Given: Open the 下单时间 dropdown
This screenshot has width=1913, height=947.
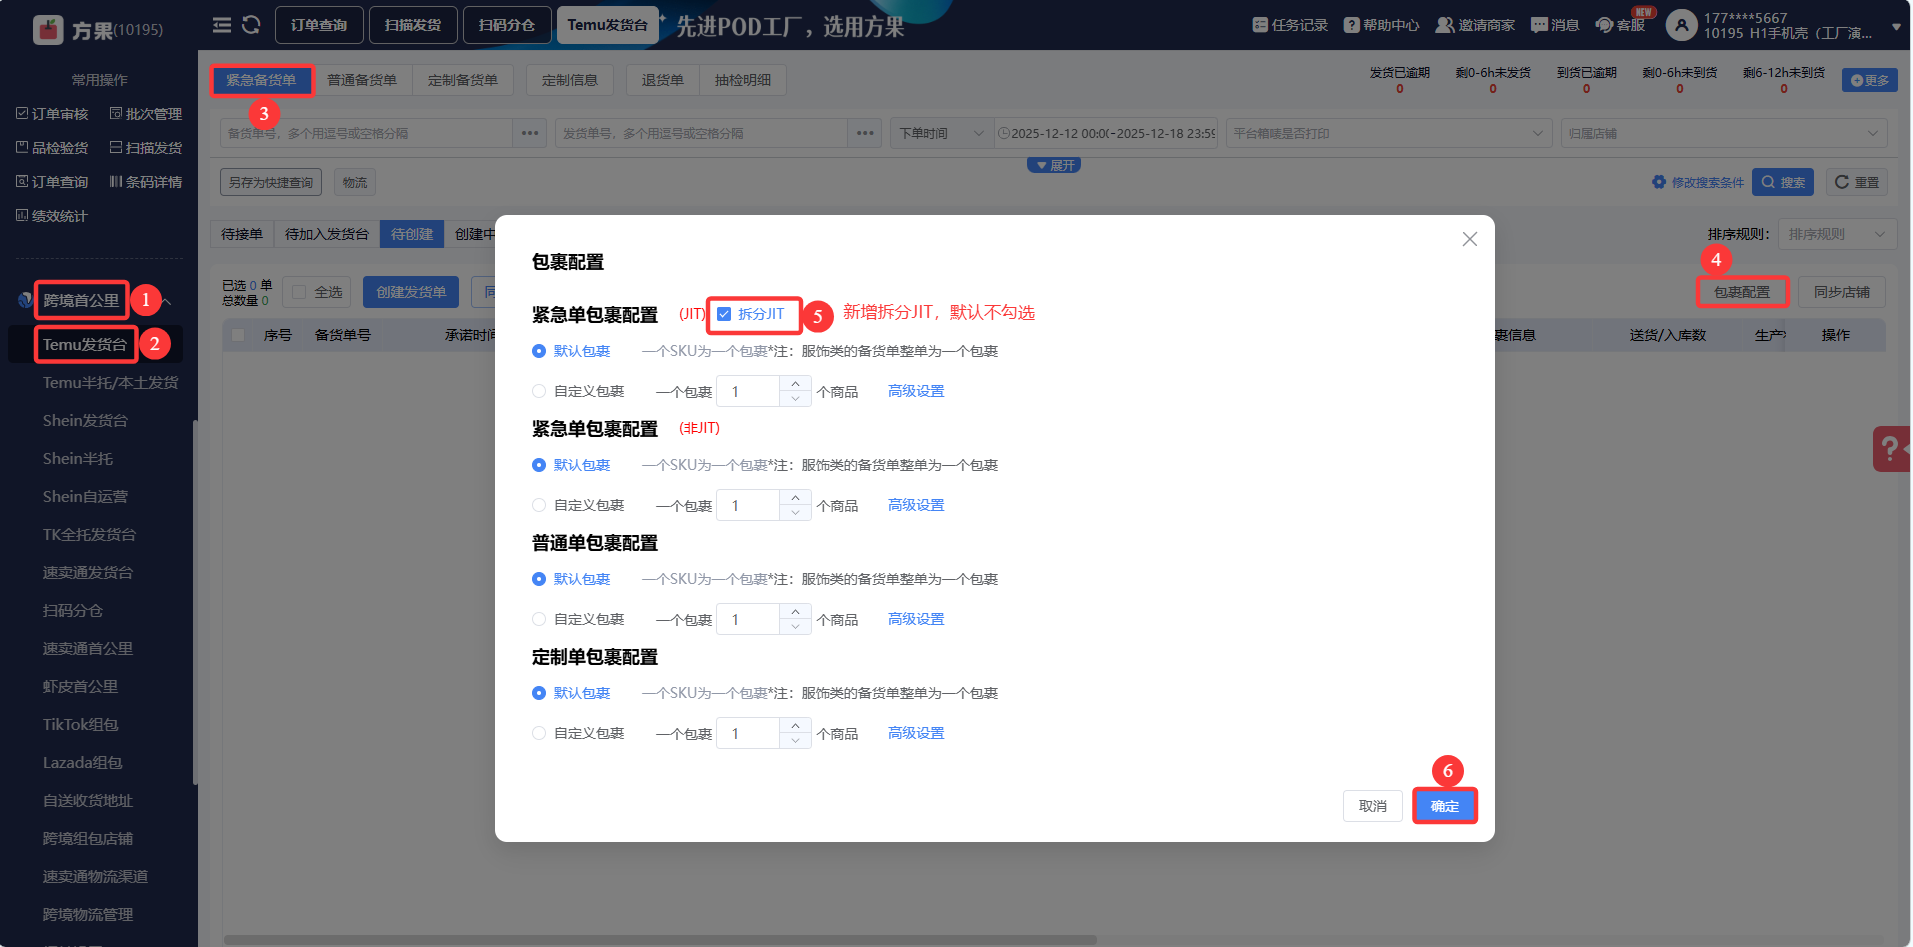Looking at the screenshot, I should pyautogui.click(x=940, y=133).
